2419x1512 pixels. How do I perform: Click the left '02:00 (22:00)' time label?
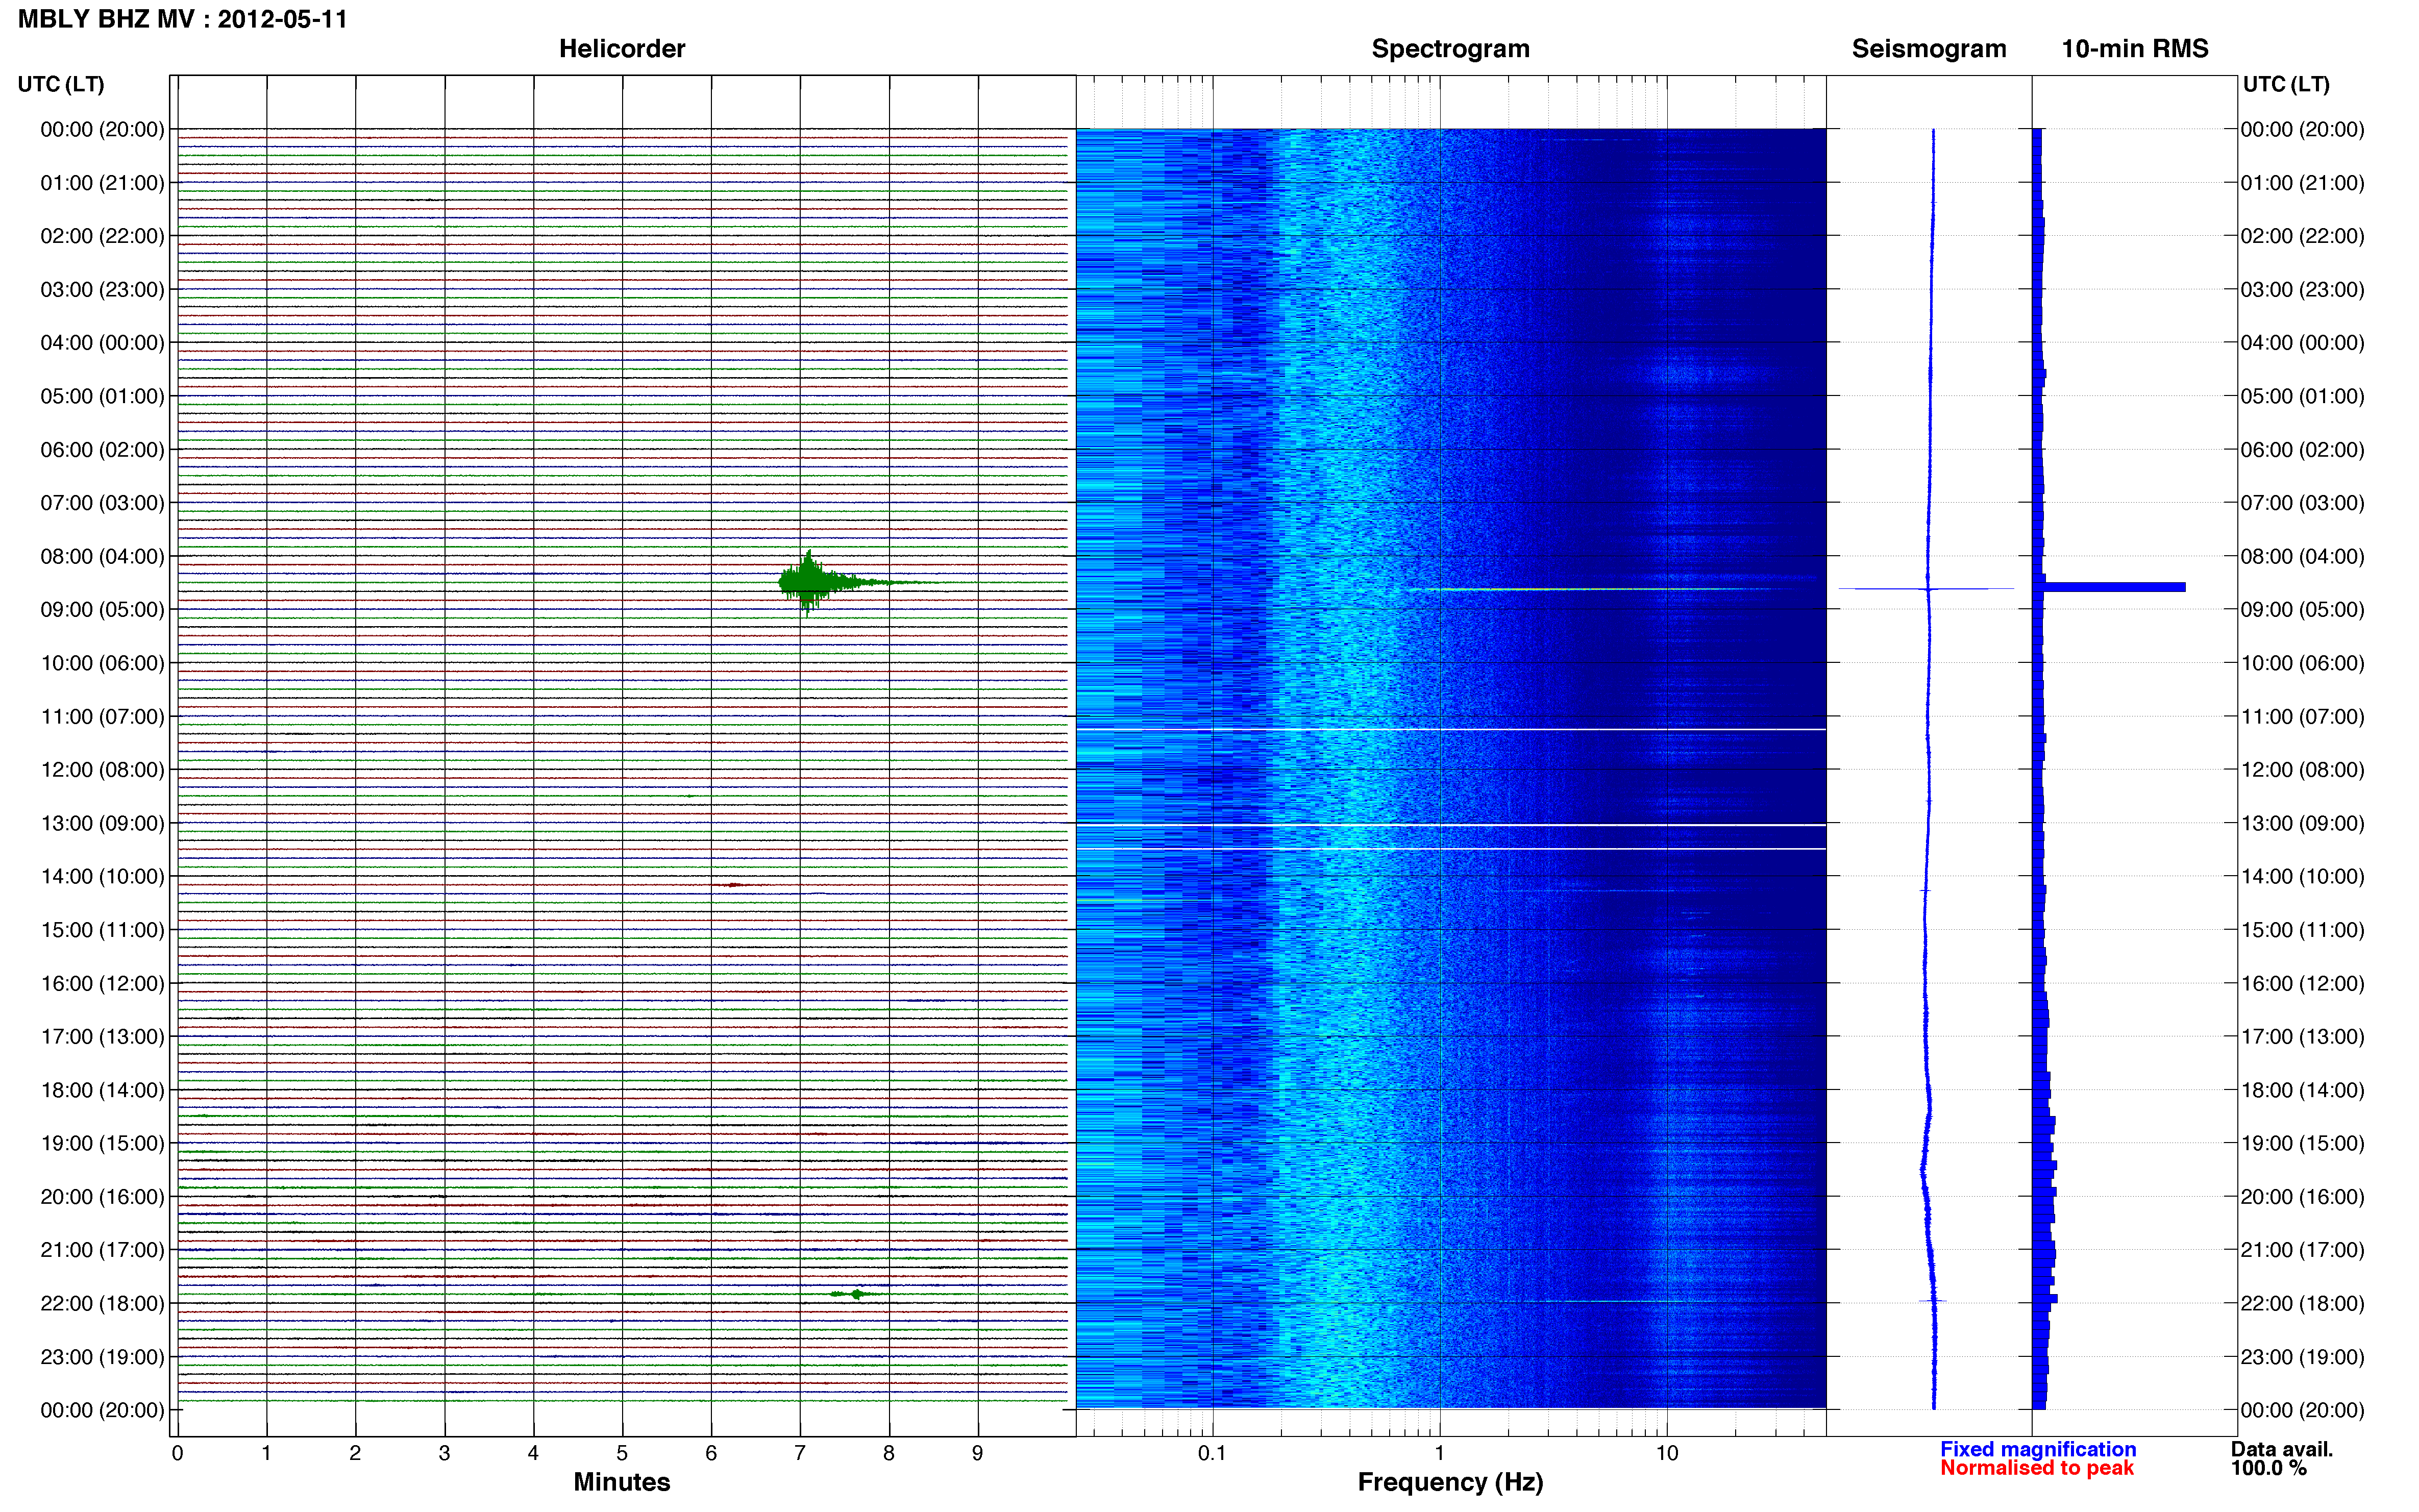point(102,236)
